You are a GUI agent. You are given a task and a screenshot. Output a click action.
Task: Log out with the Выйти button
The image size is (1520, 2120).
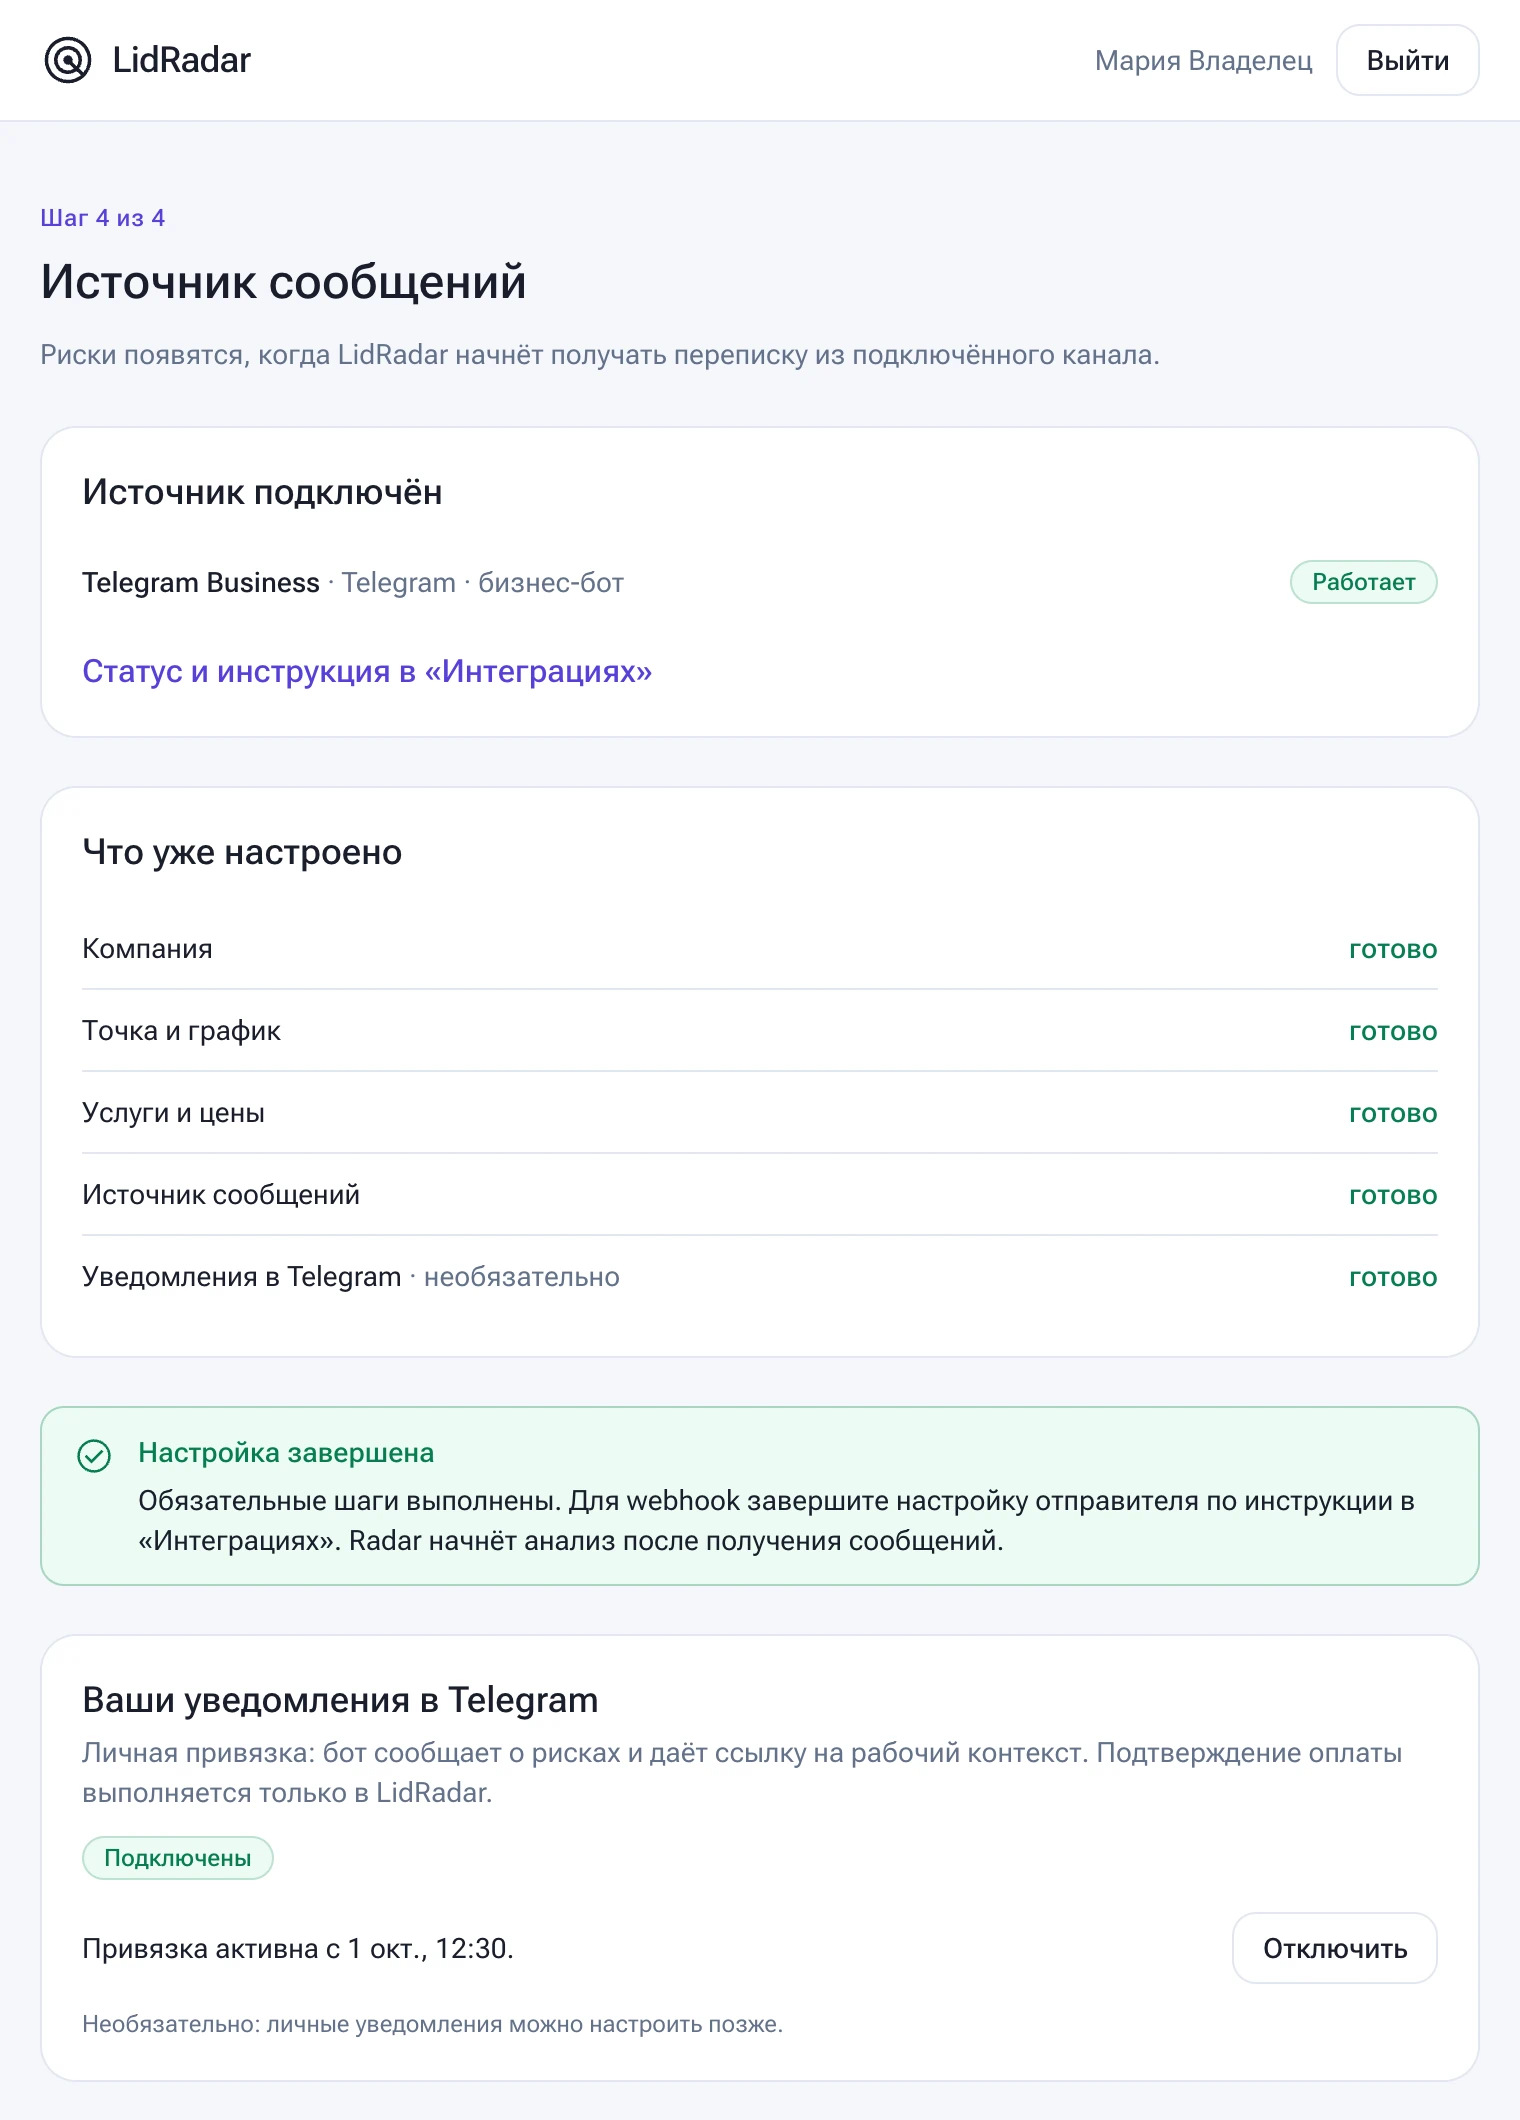[1407, 60]
